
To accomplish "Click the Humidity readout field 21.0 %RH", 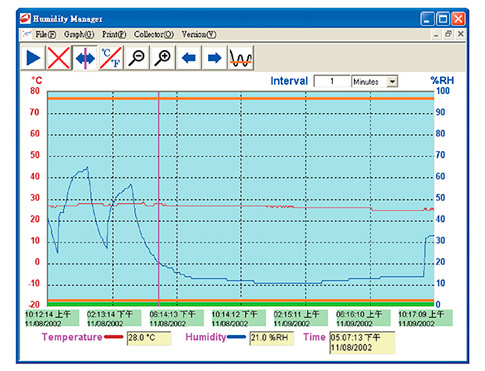I will 272,338.
